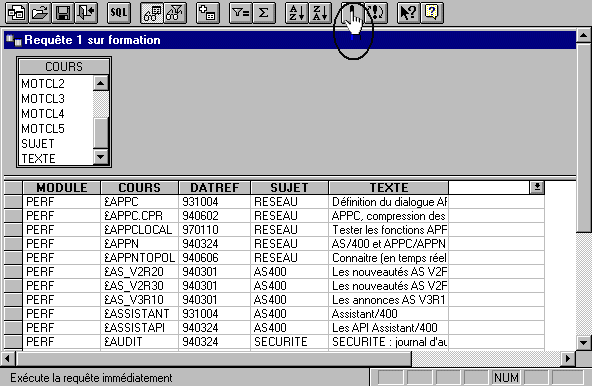
Task: Select the row selector for £ASSISTANT
Action: pyautogui.click(x=13, y=313)
